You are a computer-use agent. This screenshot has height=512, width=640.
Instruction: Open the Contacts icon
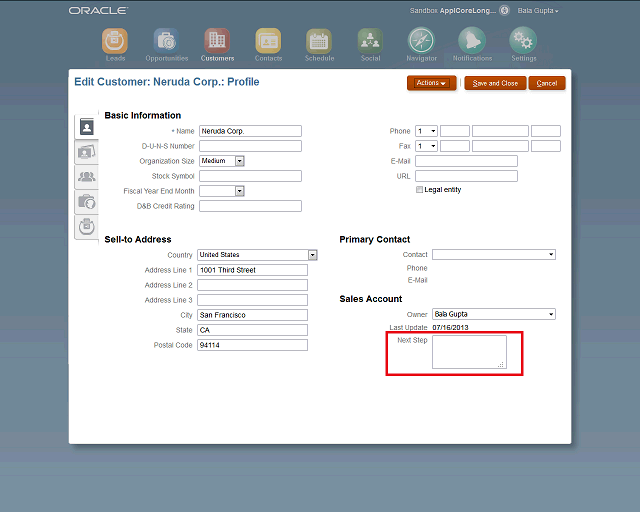pos(268,41)
